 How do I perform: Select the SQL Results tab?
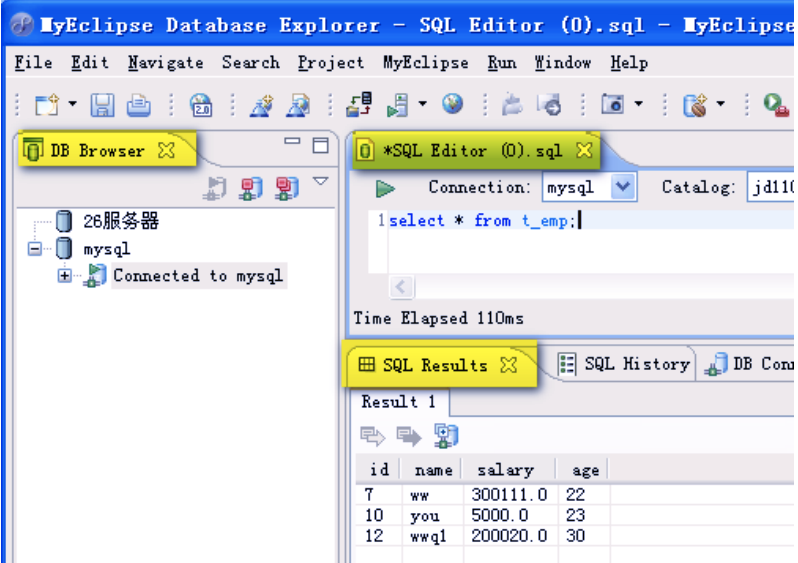pyautogui.click(x=435, y=365)
